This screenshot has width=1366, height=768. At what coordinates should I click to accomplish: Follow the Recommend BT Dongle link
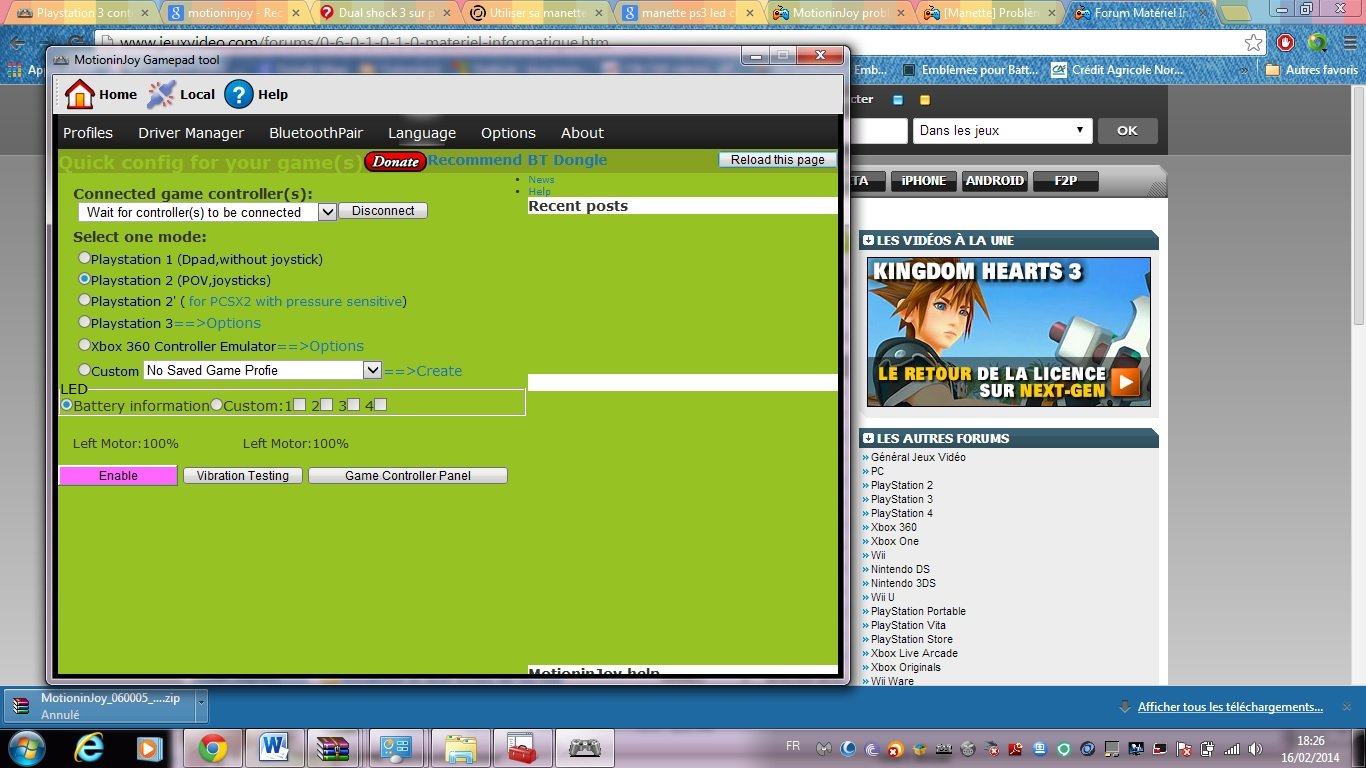pyautogui.click(x=518, y=160)
